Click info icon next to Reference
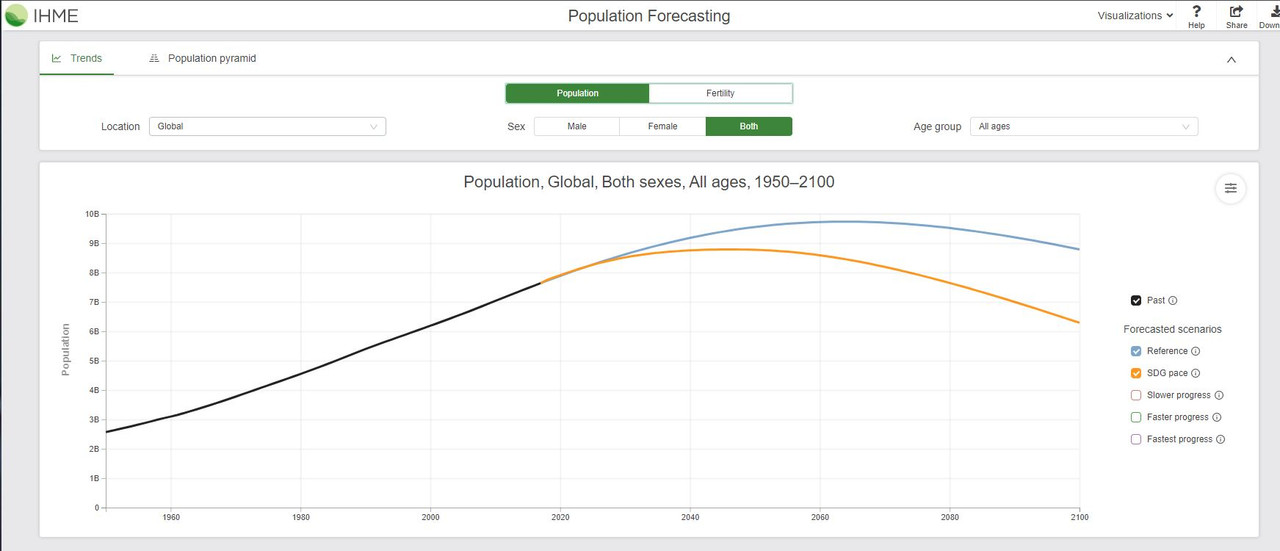1280x551 pixels. [1196, 351]
